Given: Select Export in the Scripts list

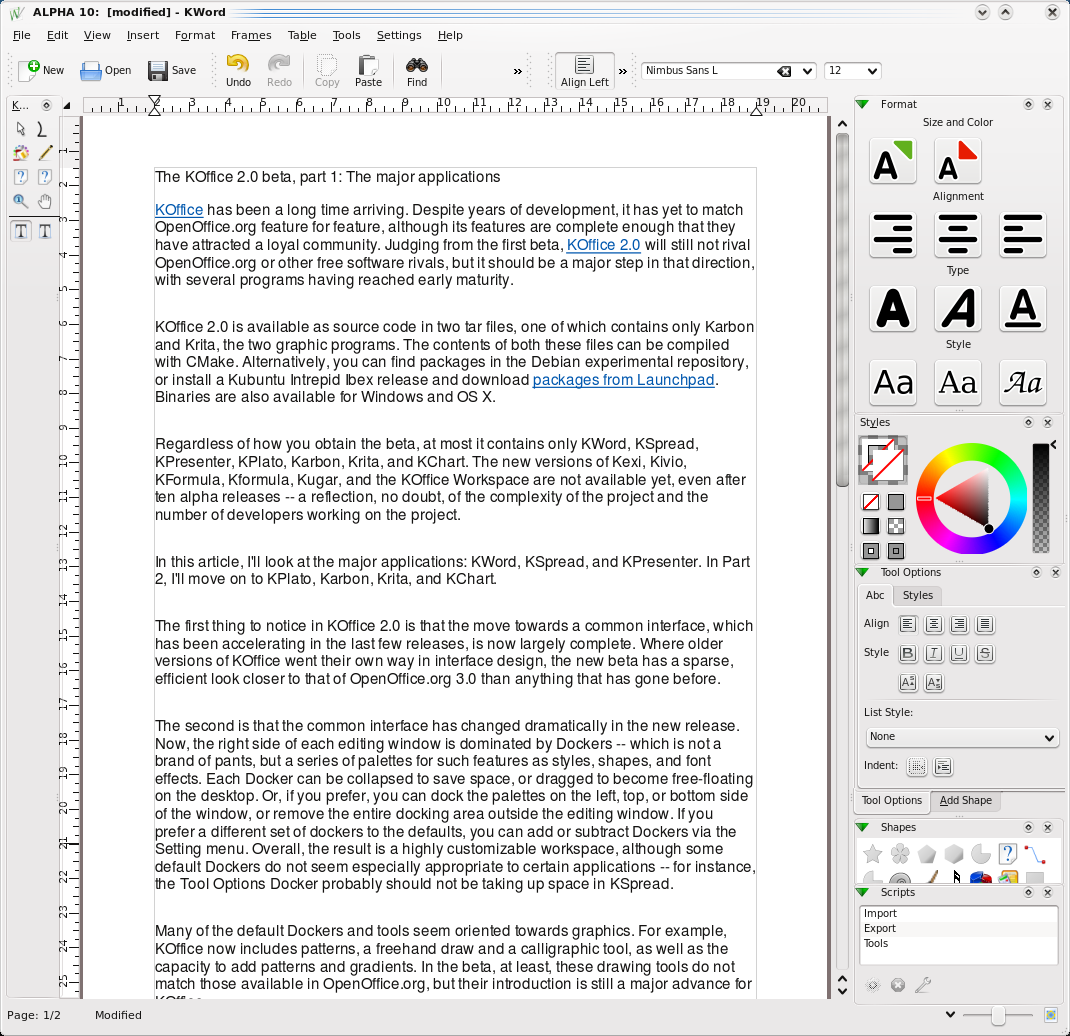Looking at the screenshot, I should point(880,928).
